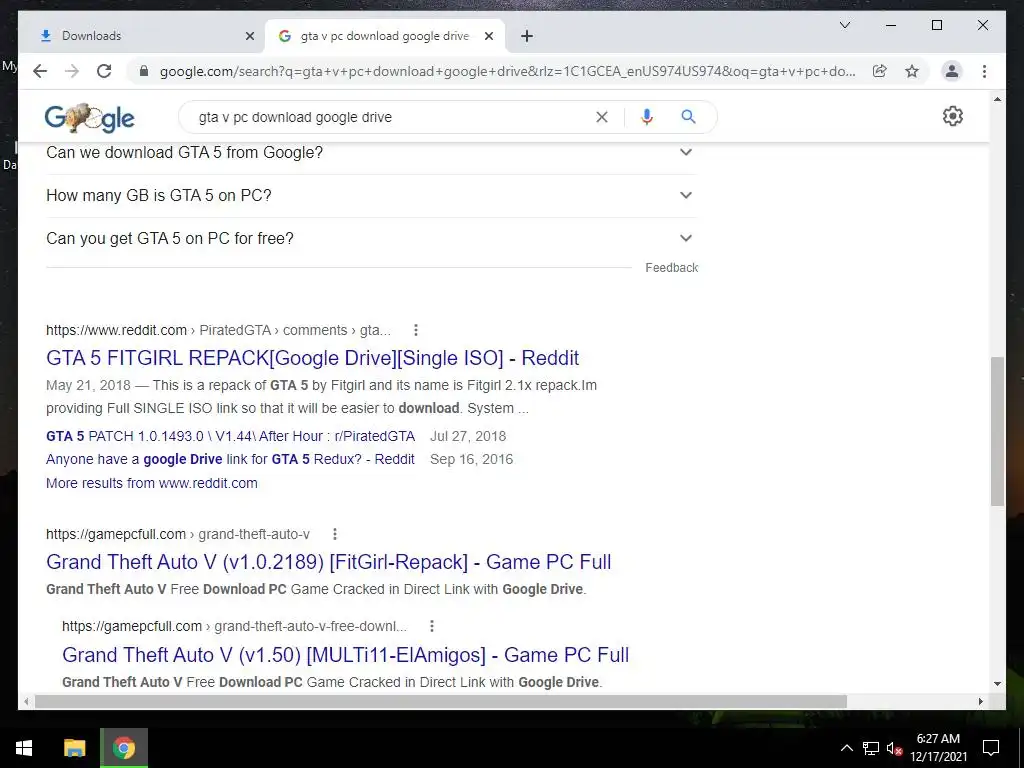Close the Downloads tab
Viewport: 1024px width, 768px height.
[x=249, y=36]
